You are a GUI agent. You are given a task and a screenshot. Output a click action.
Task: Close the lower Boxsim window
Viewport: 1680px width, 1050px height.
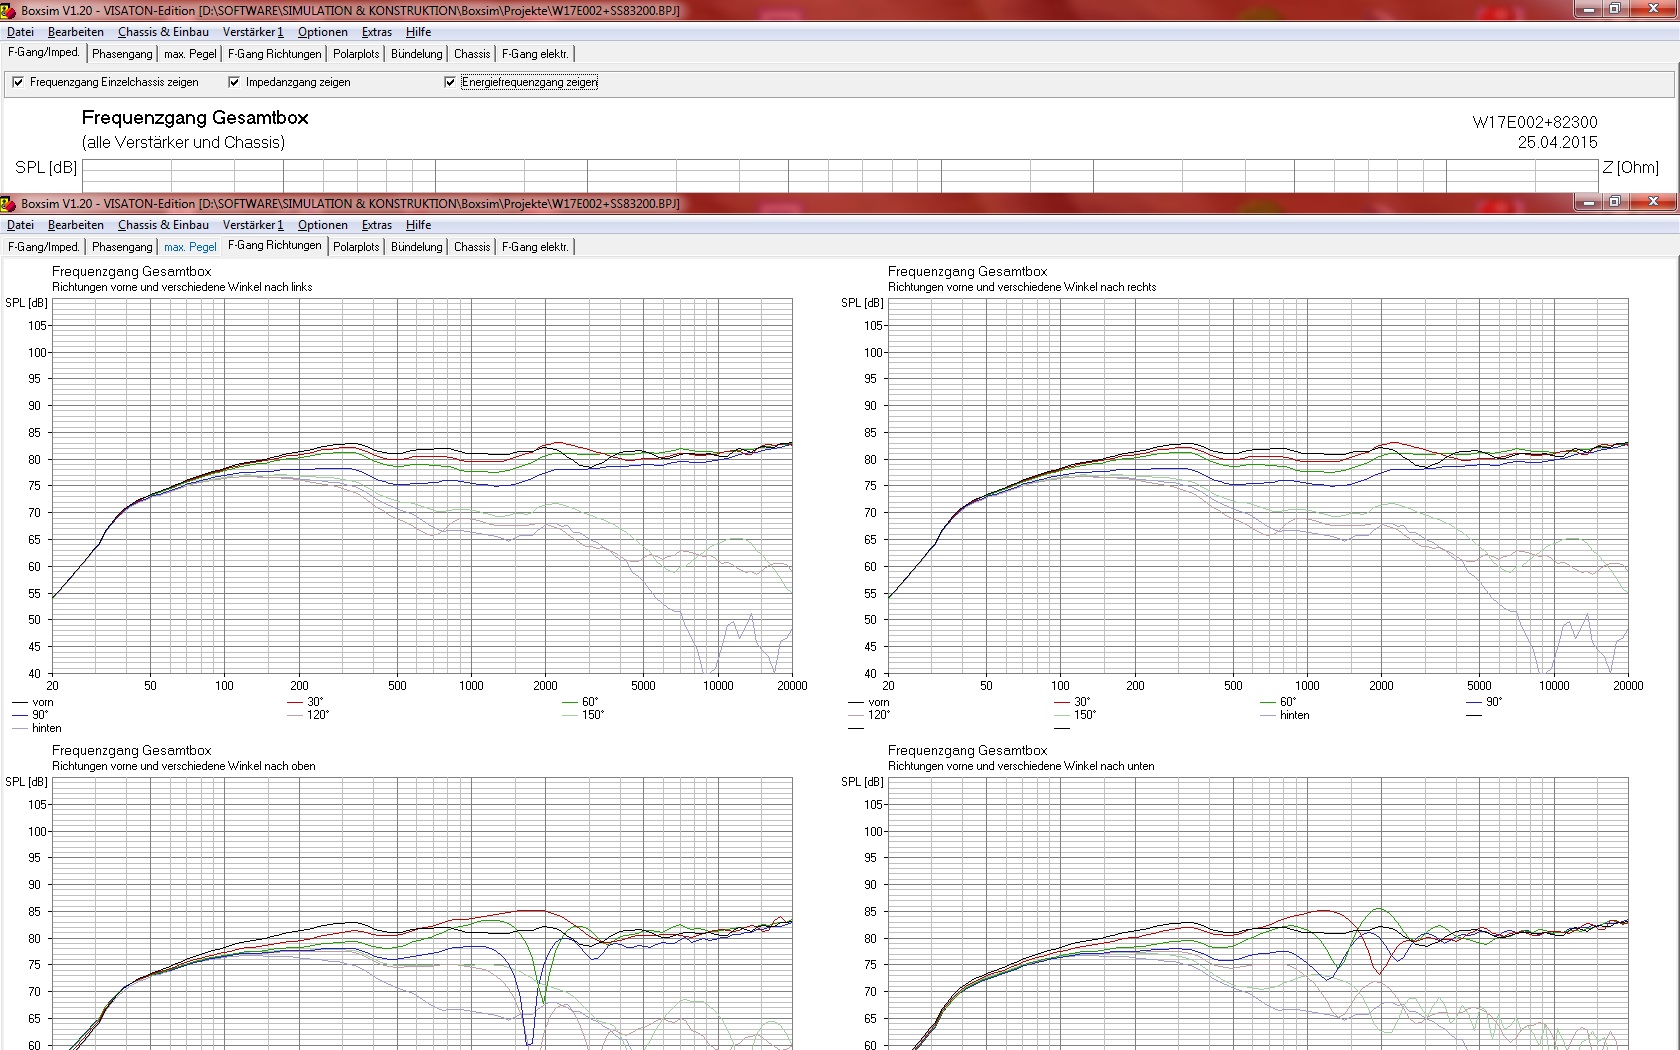point(1653,202)
